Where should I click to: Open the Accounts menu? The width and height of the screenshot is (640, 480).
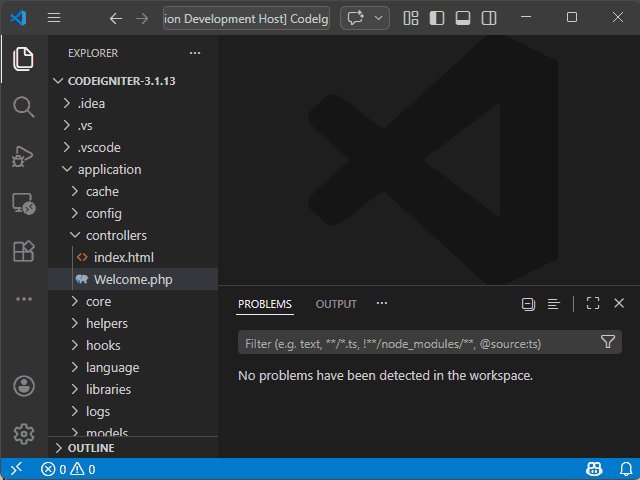[24, 386]
